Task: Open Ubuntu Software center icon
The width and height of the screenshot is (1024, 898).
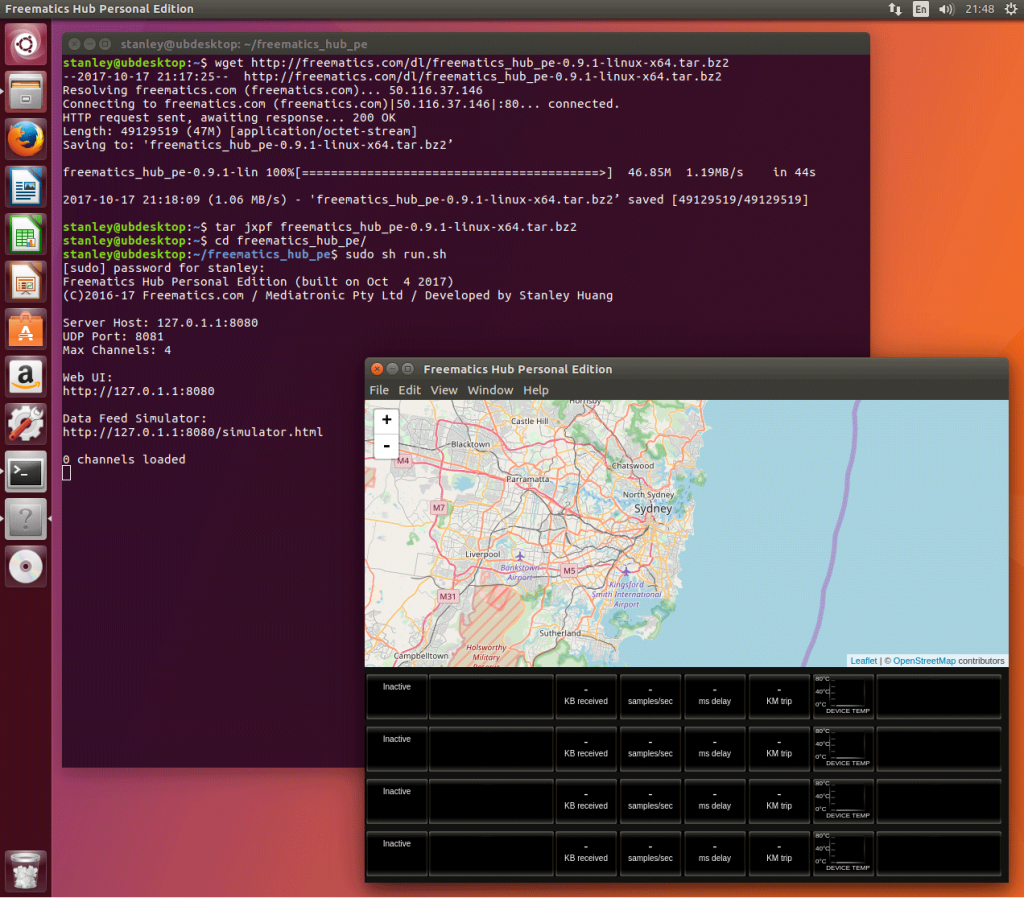Action: pos(26,330)
